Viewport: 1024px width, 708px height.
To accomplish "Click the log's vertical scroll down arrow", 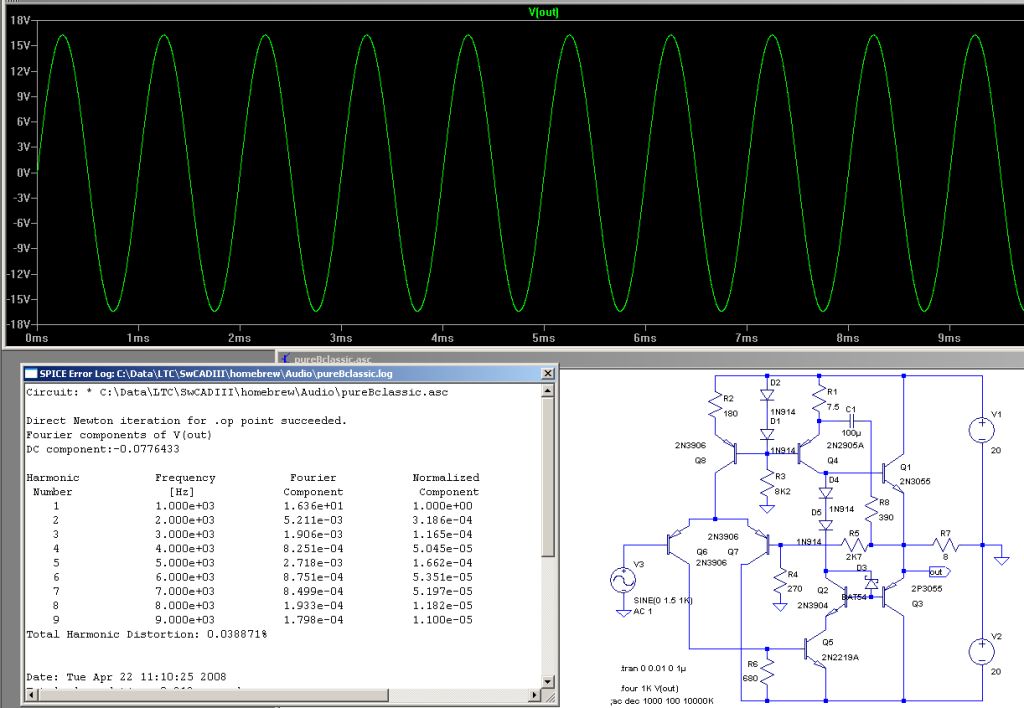I will point(546,682).
